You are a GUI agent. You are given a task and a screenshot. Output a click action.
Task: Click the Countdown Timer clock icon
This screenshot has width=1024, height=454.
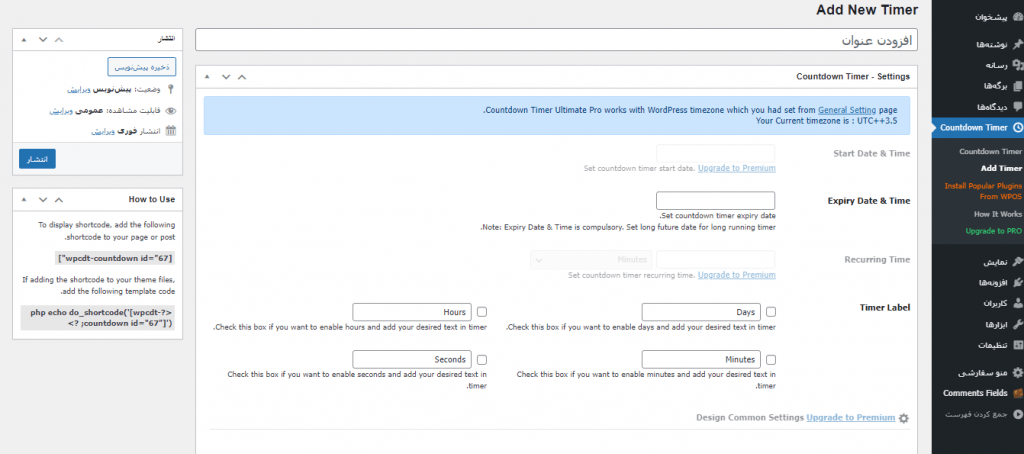pyautogui.click(x=1017, y=127)
